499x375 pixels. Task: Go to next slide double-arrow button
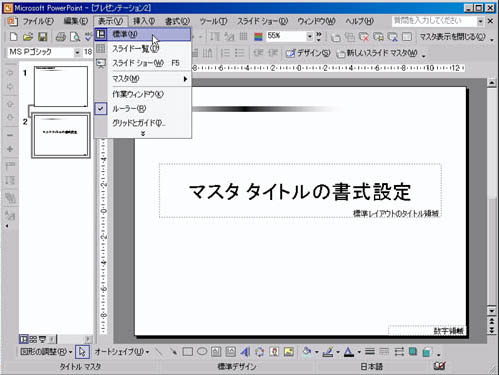(492, 330)
